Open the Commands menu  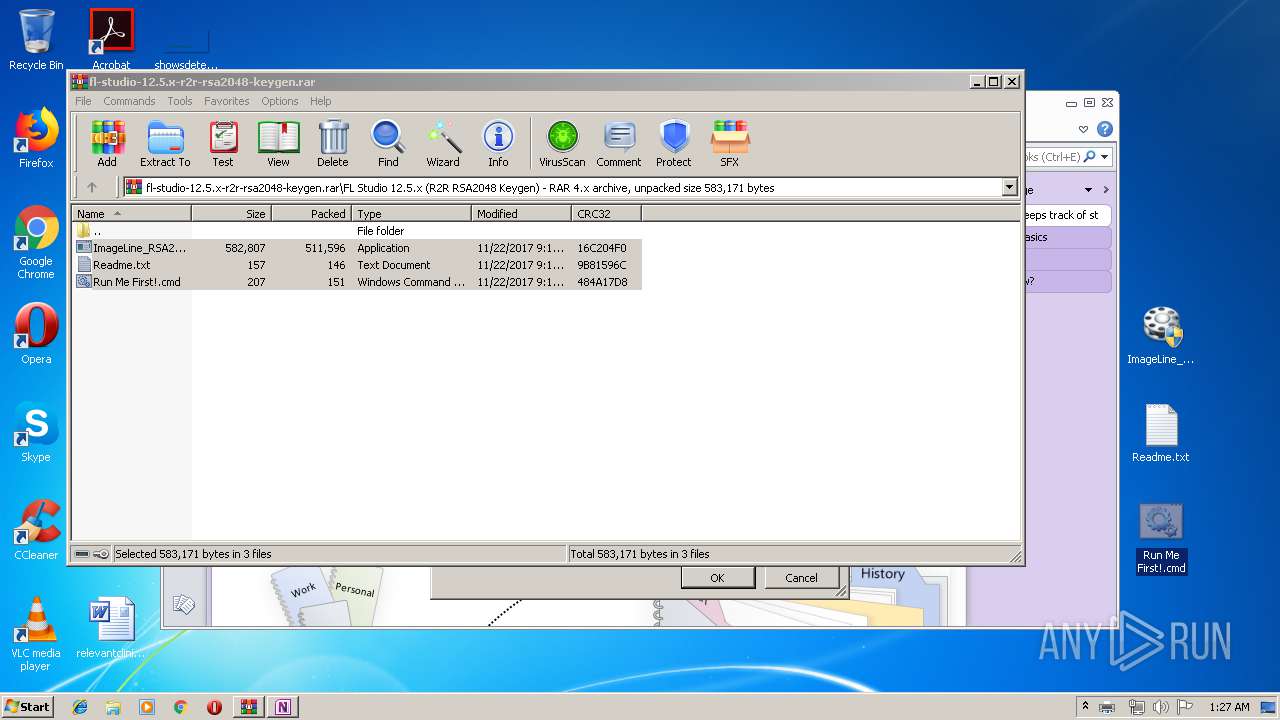pyautogui.click(x=129, y=101)
